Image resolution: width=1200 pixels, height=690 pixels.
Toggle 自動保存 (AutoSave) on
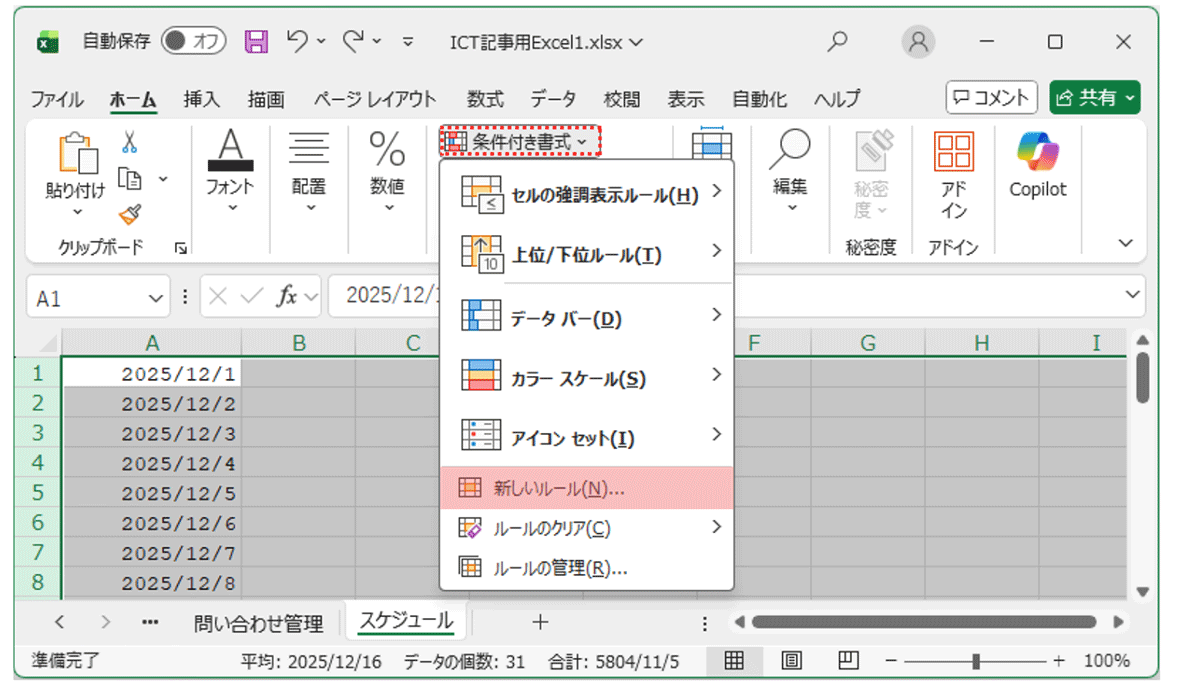point(193,41)
